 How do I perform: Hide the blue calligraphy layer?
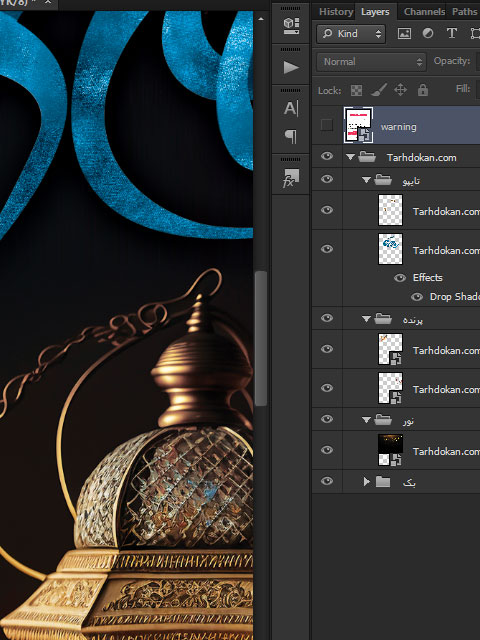(x=327, y=249)
